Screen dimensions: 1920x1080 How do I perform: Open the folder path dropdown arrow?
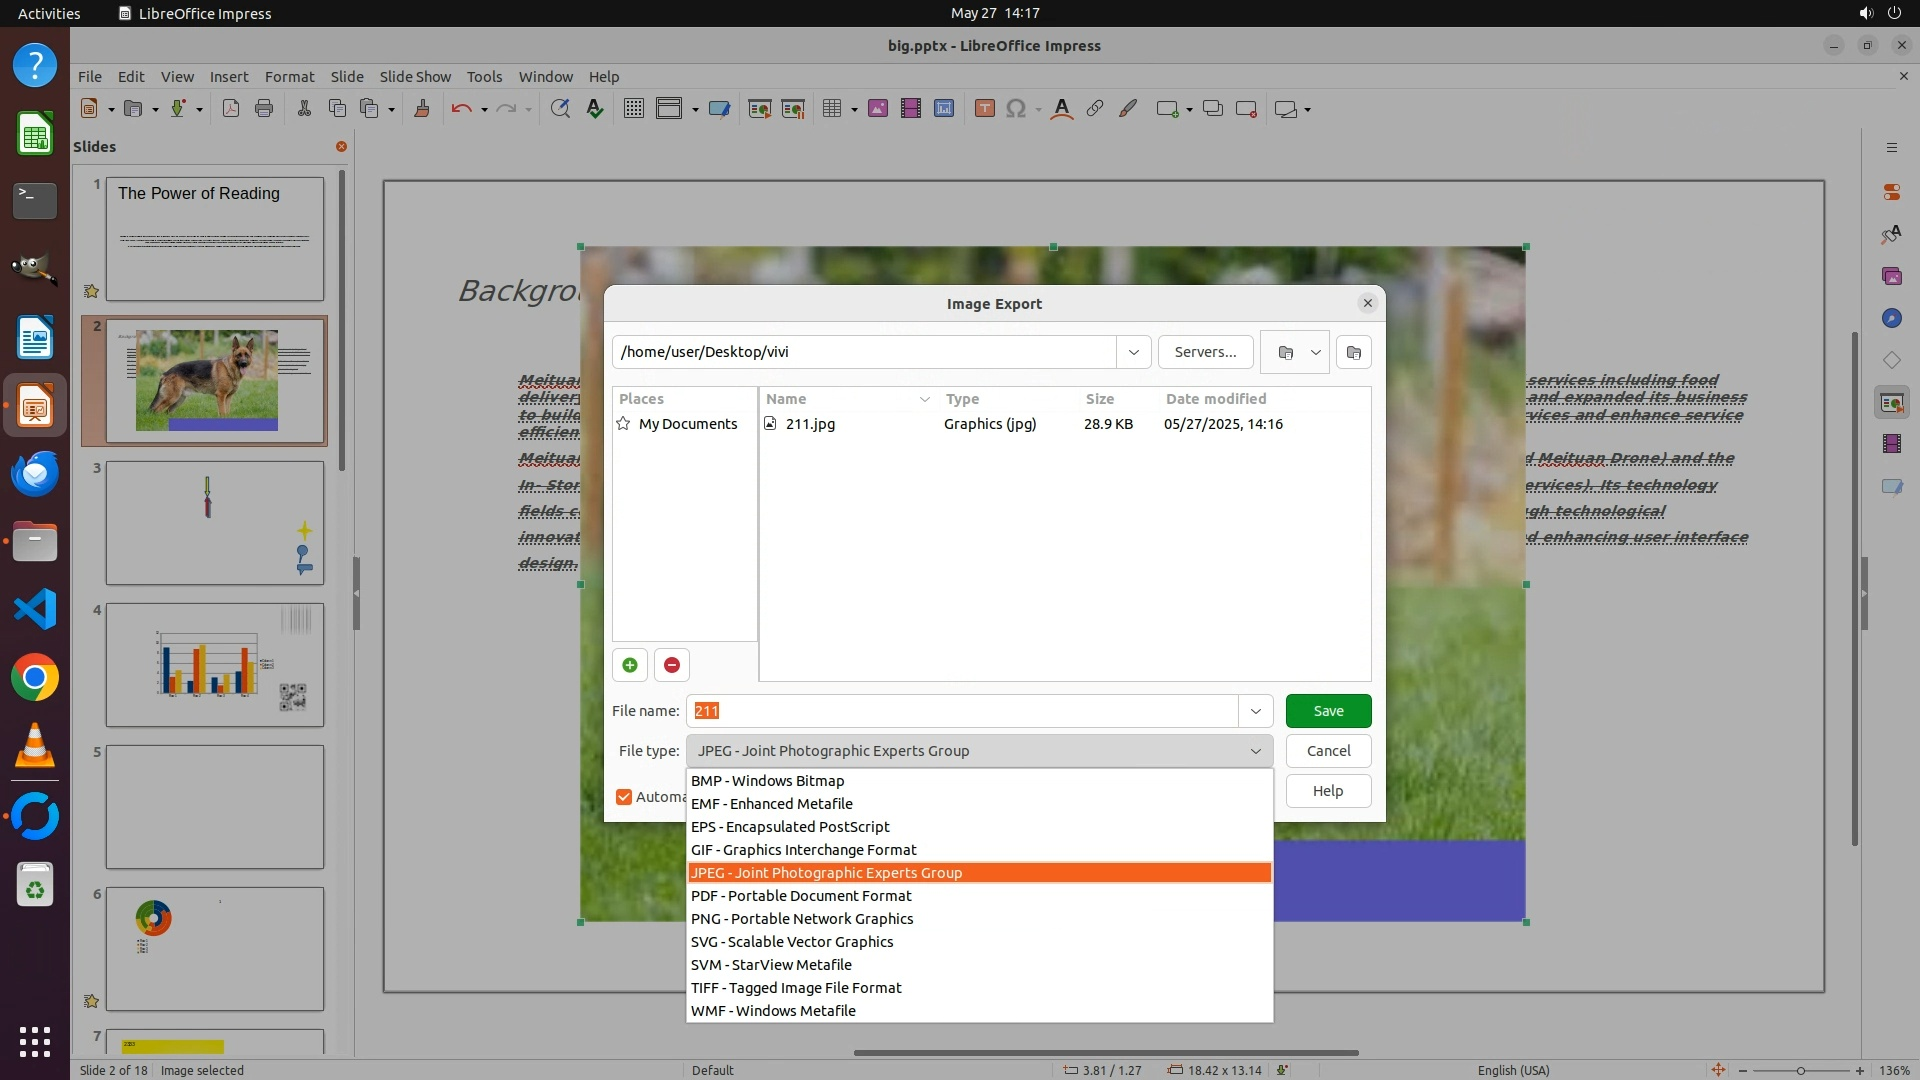tap(1133, 352)
